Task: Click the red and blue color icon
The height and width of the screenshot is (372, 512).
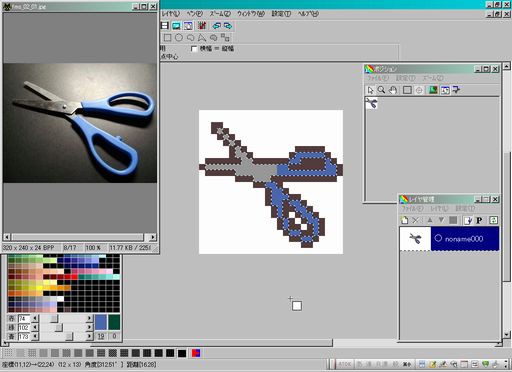Action: pyautogui.click(x=196, y=353)
